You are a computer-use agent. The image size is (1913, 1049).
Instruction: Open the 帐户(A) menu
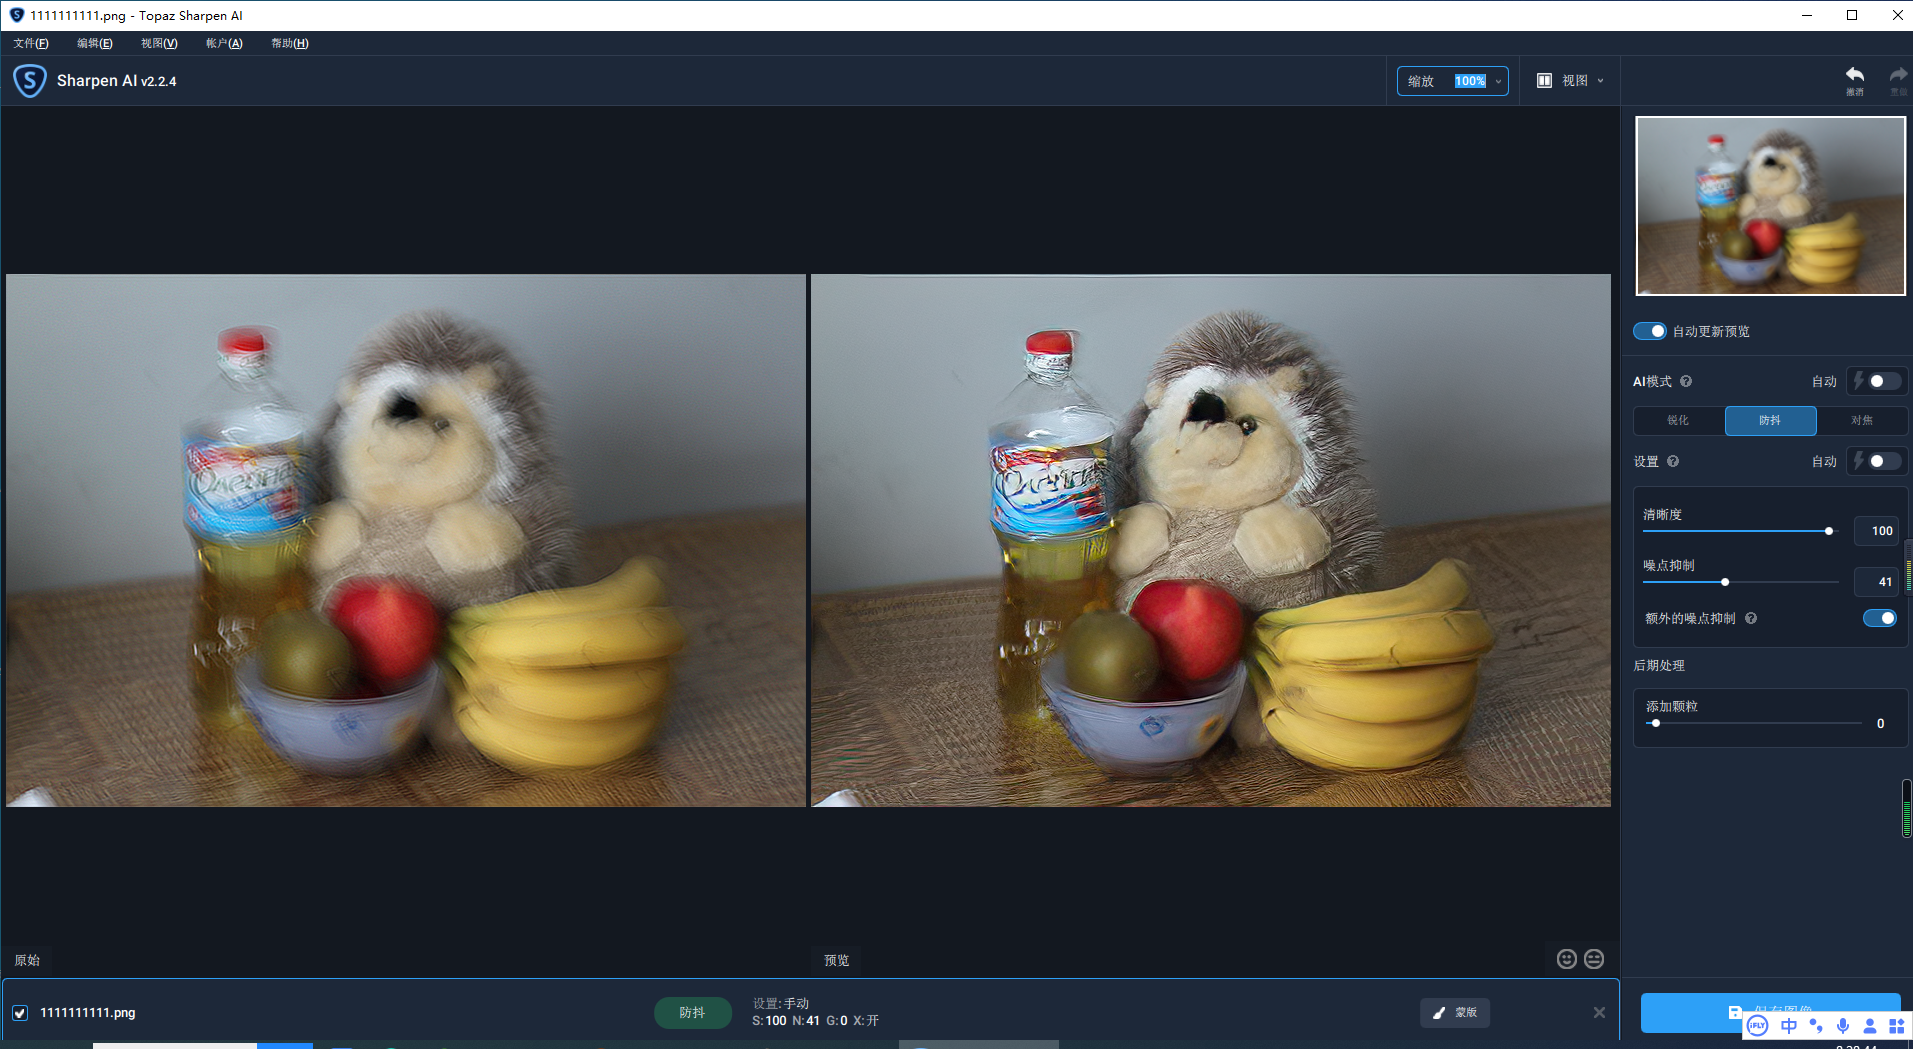(x=224, y=43)
